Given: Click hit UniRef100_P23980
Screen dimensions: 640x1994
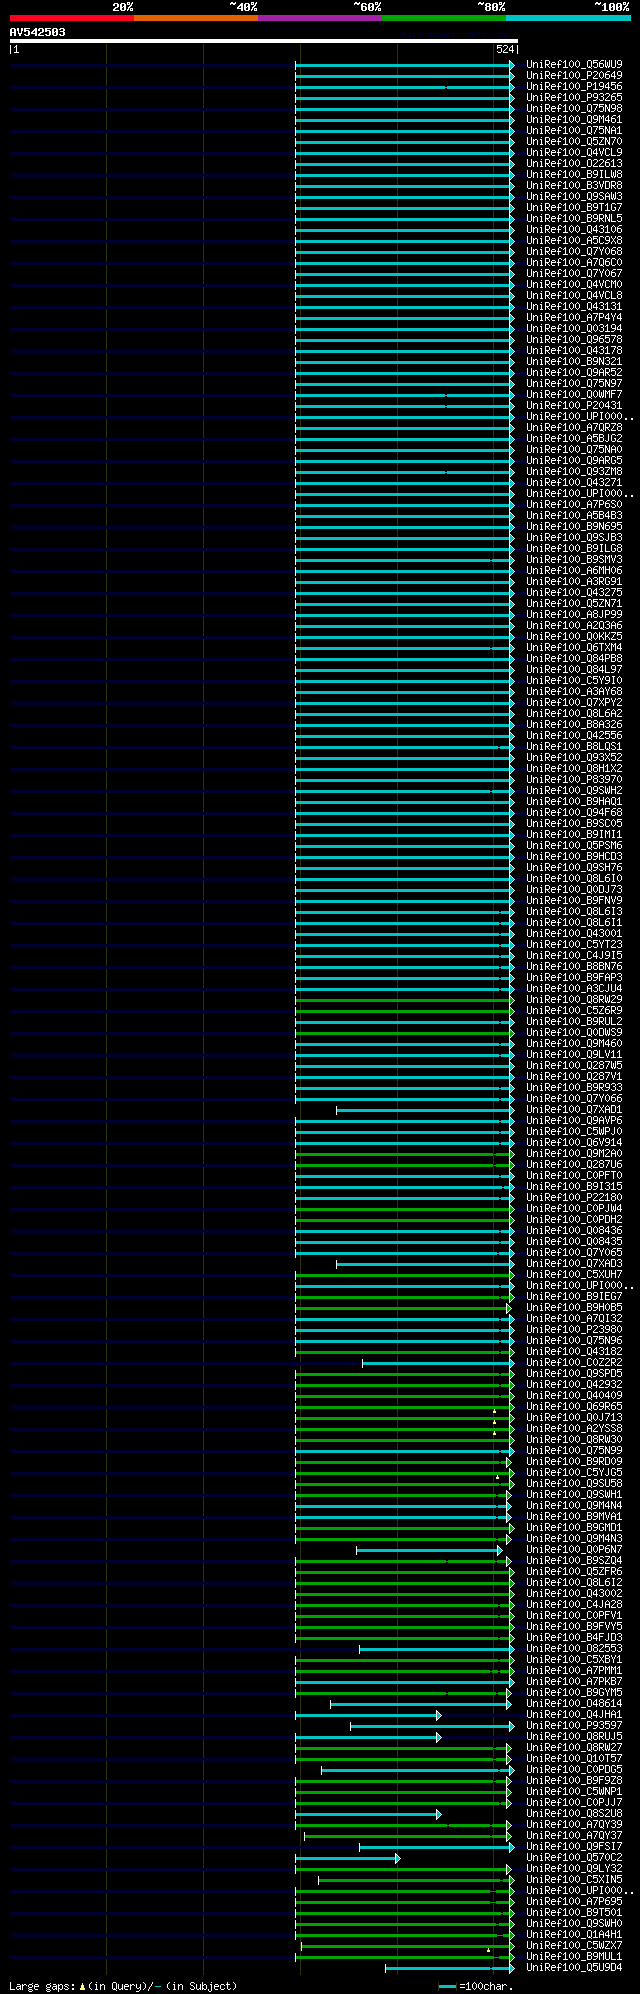Looking at the screenshot, I should click(574, 1329).
